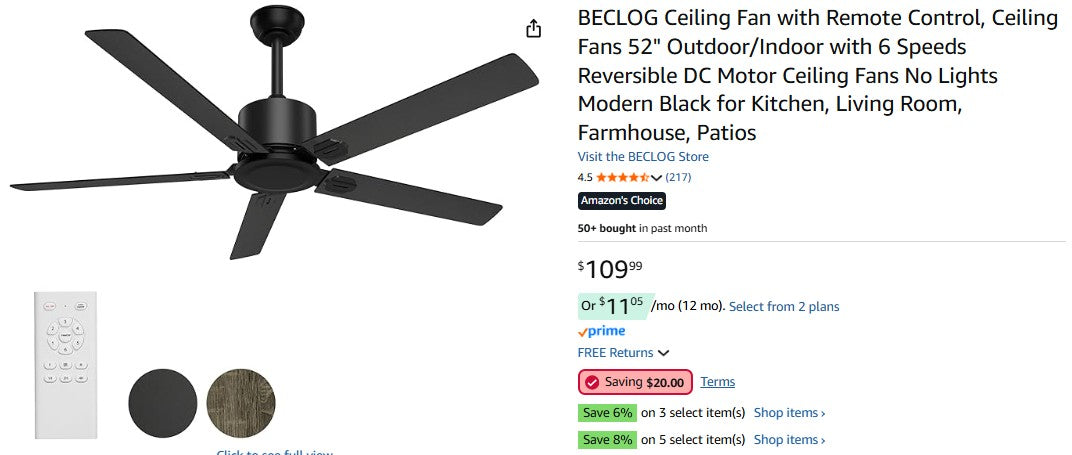Viewport: 1072px width, 455px height.
Task: Visit the BECLOG Store link
Action: click(643, 156)
